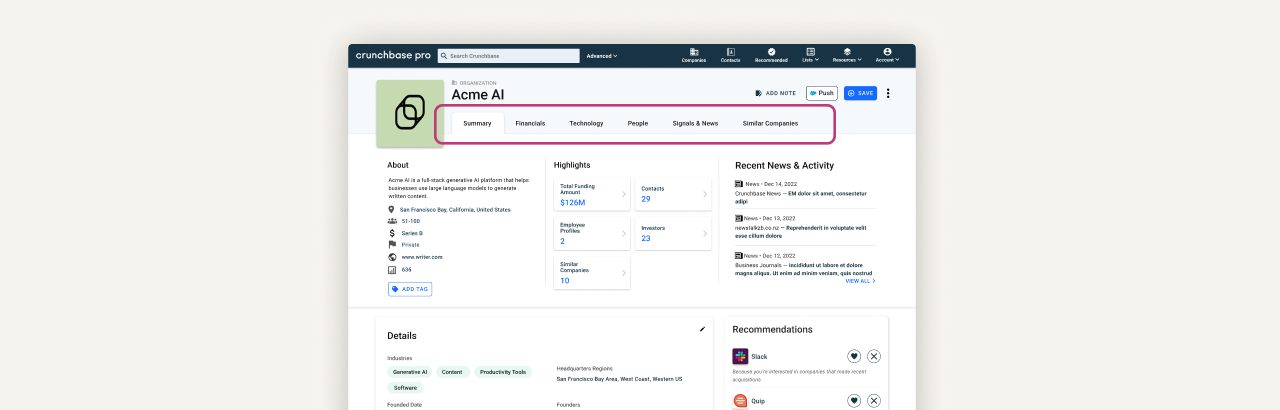Screen dimensions: 1280x410
Task: Open the Dec 12 Business Journals article
Action: pyautogui.click(x=803, y=269)
